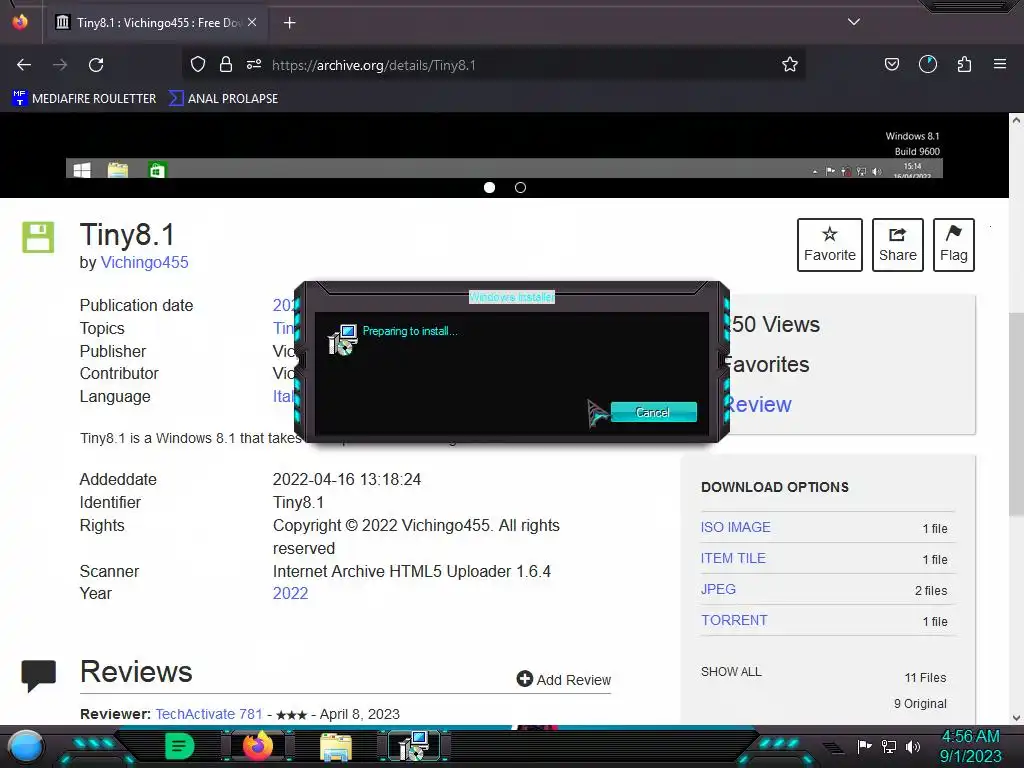This screenshot has width=1024, height=768.
Task: Select the first carousel dot
Action: tap(489, 187)
